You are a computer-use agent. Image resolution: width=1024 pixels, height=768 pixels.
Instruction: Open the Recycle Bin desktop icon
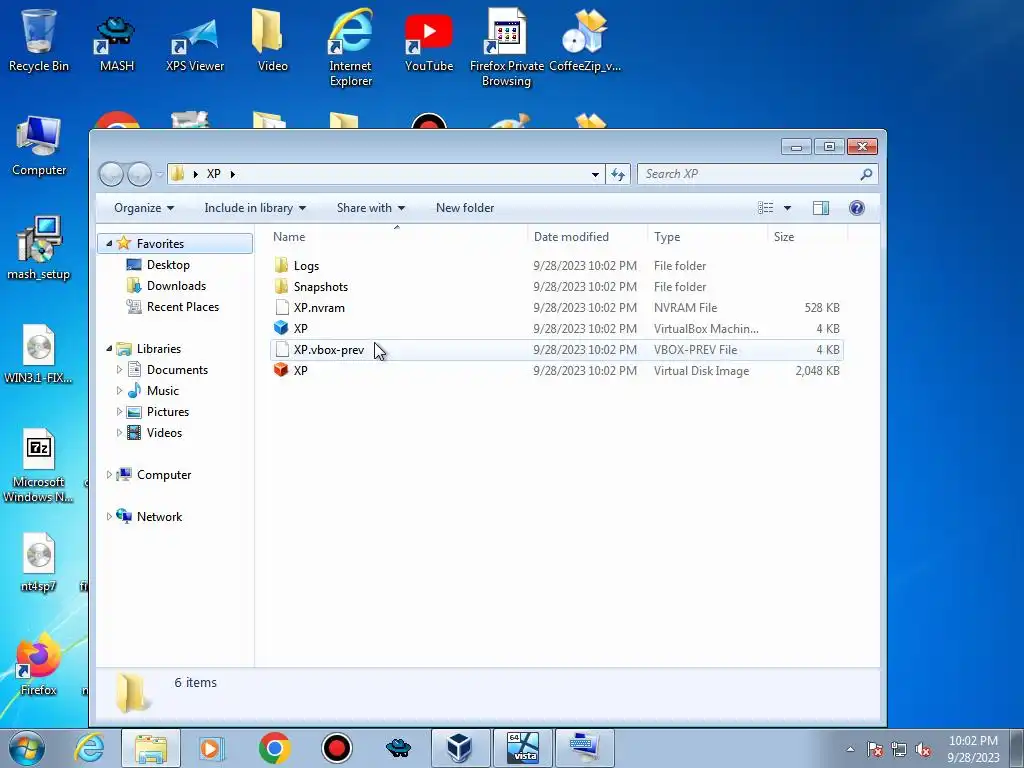tap(39, 40)
